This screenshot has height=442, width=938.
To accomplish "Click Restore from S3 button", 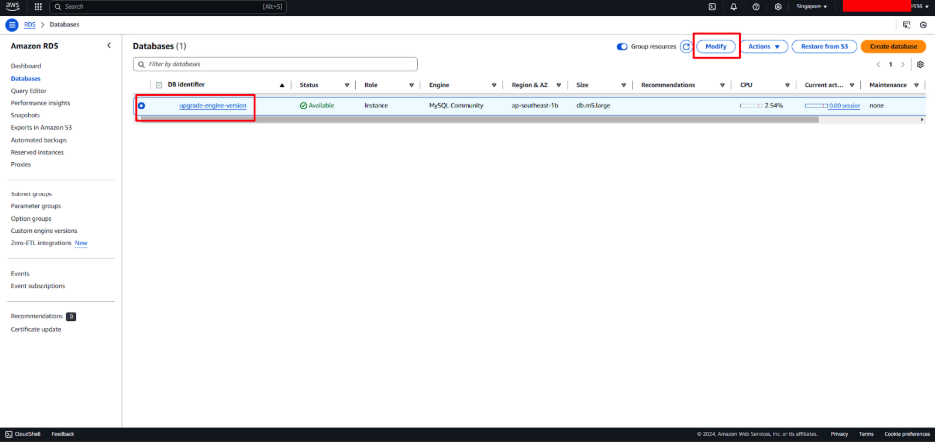I will [x=824, y=47].
